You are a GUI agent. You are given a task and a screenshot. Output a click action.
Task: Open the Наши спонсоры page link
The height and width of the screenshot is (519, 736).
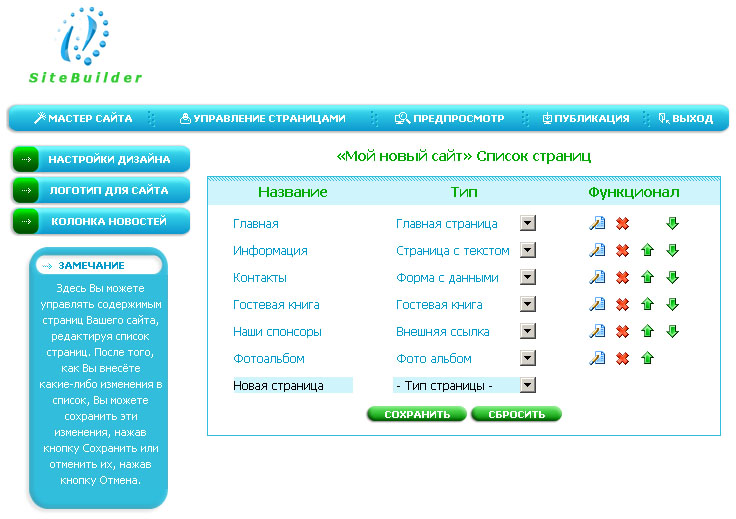tap(277, 332)
